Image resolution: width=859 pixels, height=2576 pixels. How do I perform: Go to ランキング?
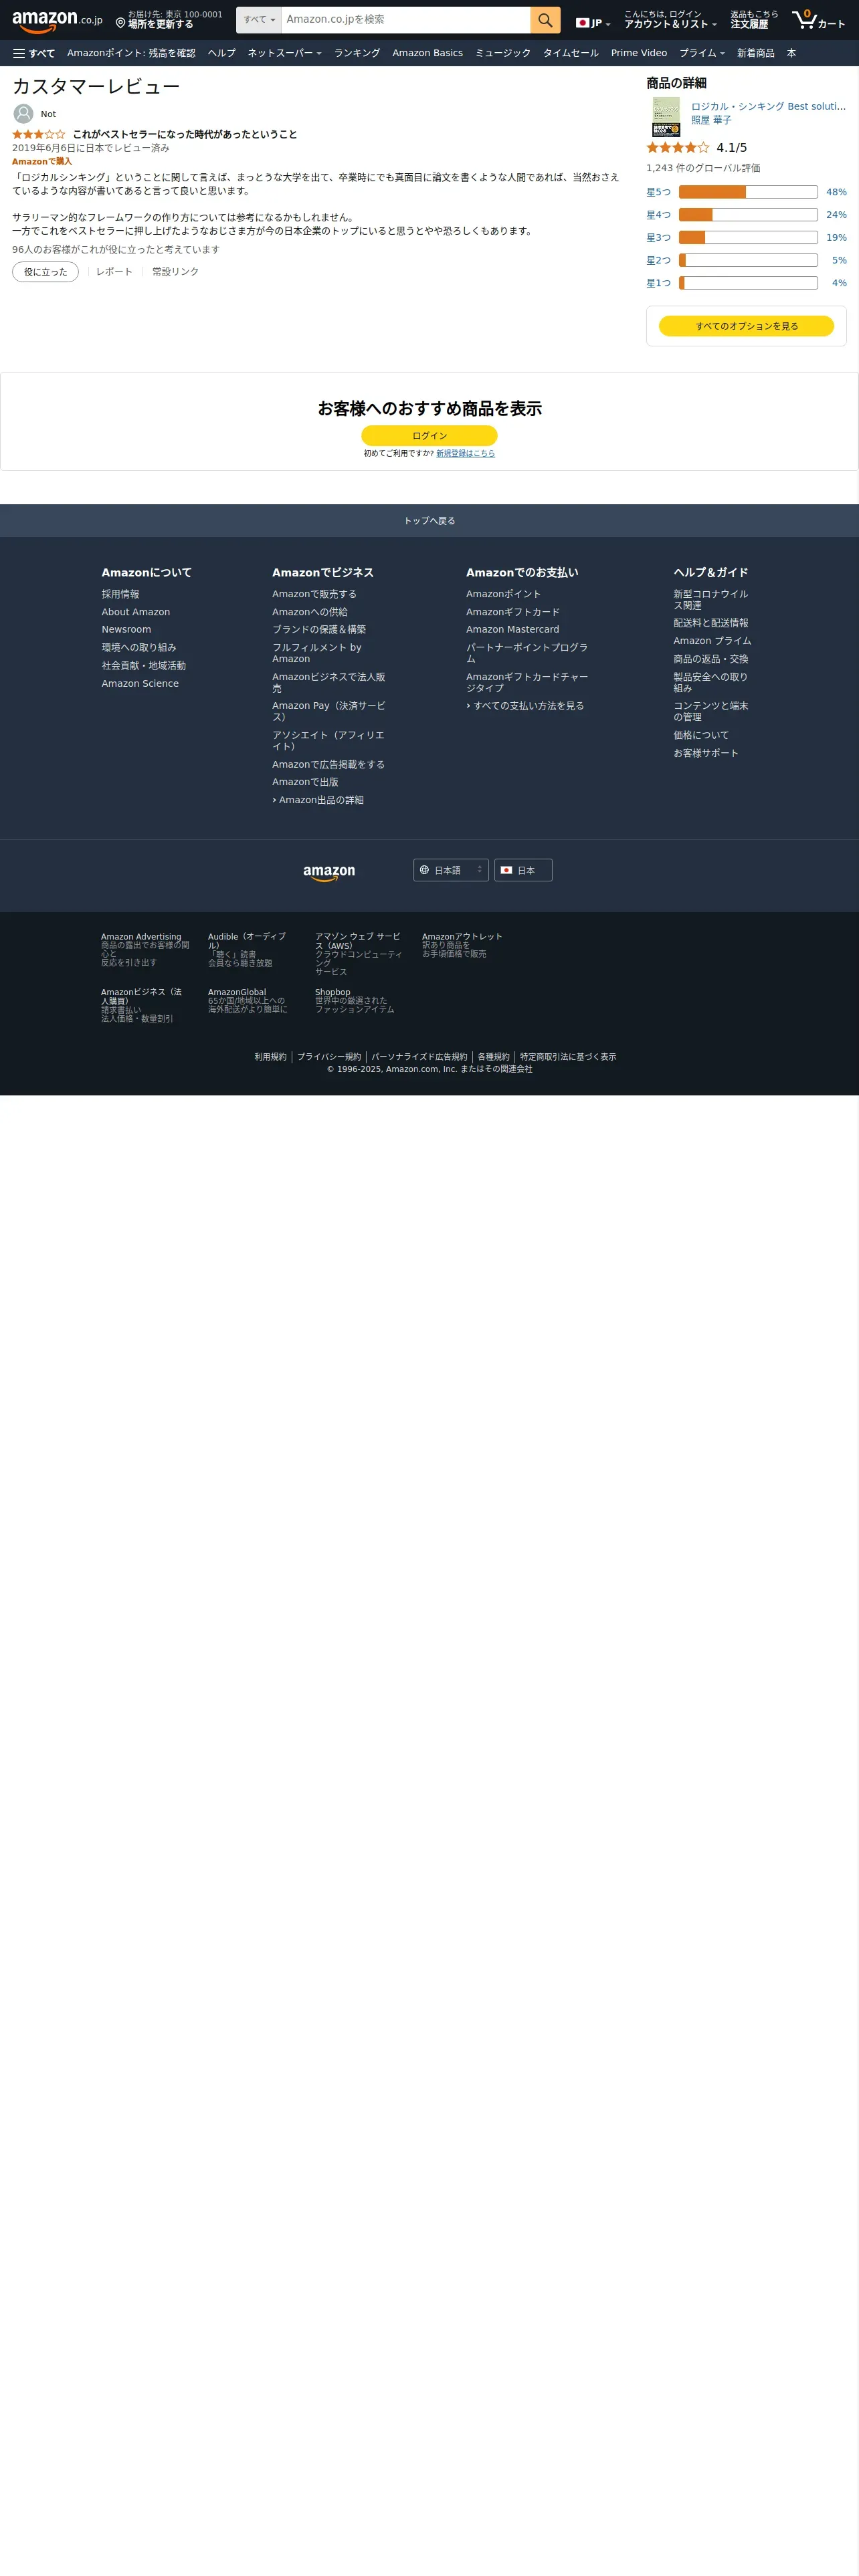pos(357,53)
